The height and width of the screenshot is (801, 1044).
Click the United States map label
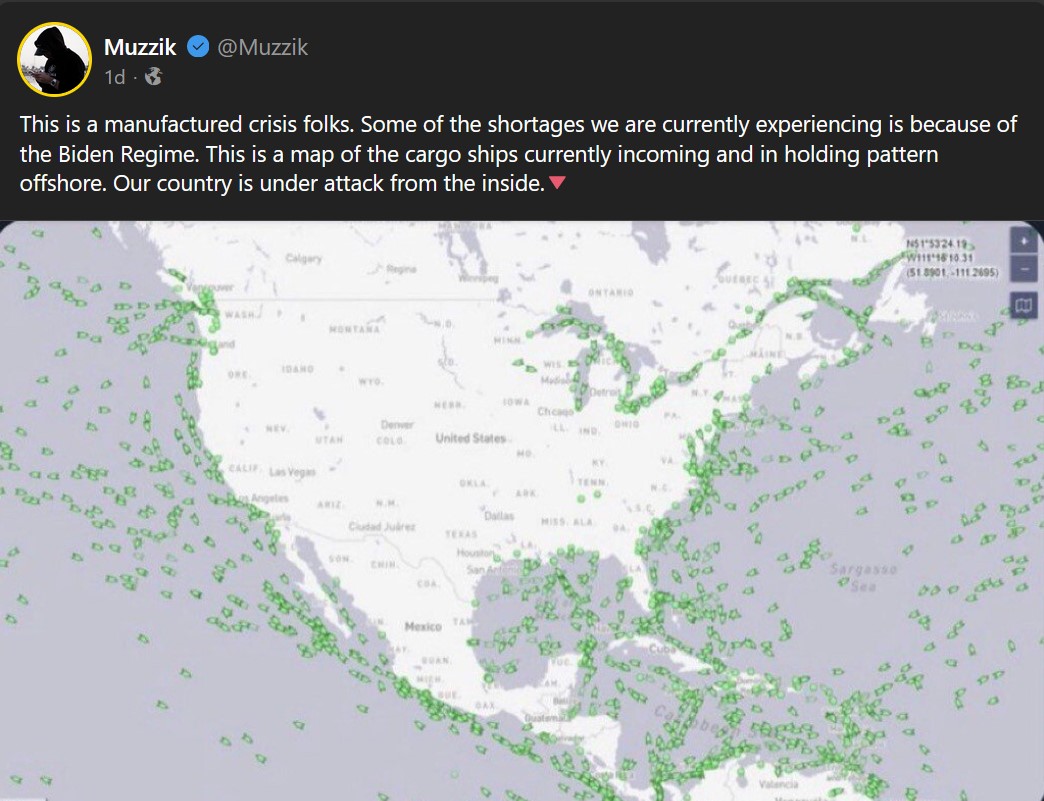tap(470, 438)
